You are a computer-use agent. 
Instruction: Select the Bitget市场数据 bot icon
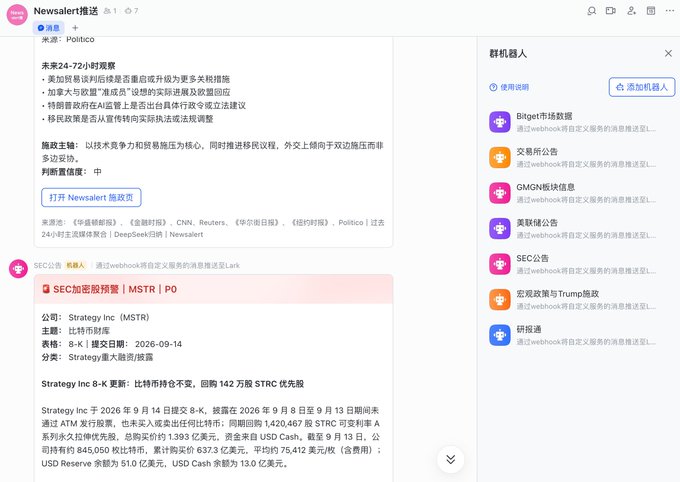pos(500,122)
